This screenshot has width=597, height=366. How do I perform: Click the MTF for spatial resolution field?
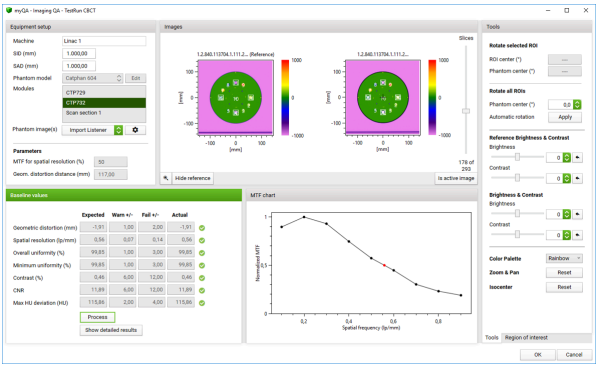coord(110,162)
